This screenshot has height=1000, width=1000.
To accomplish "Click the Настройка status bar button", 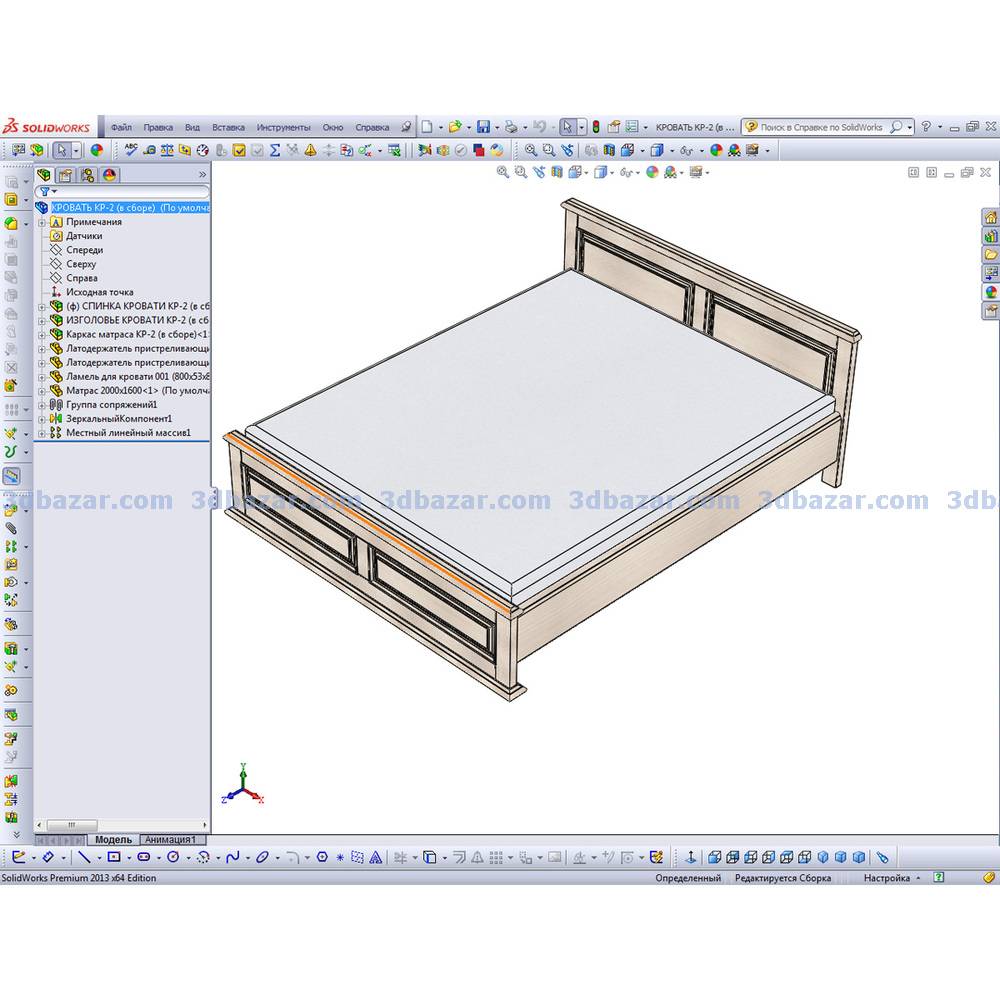I will click(x=887, y=878).
